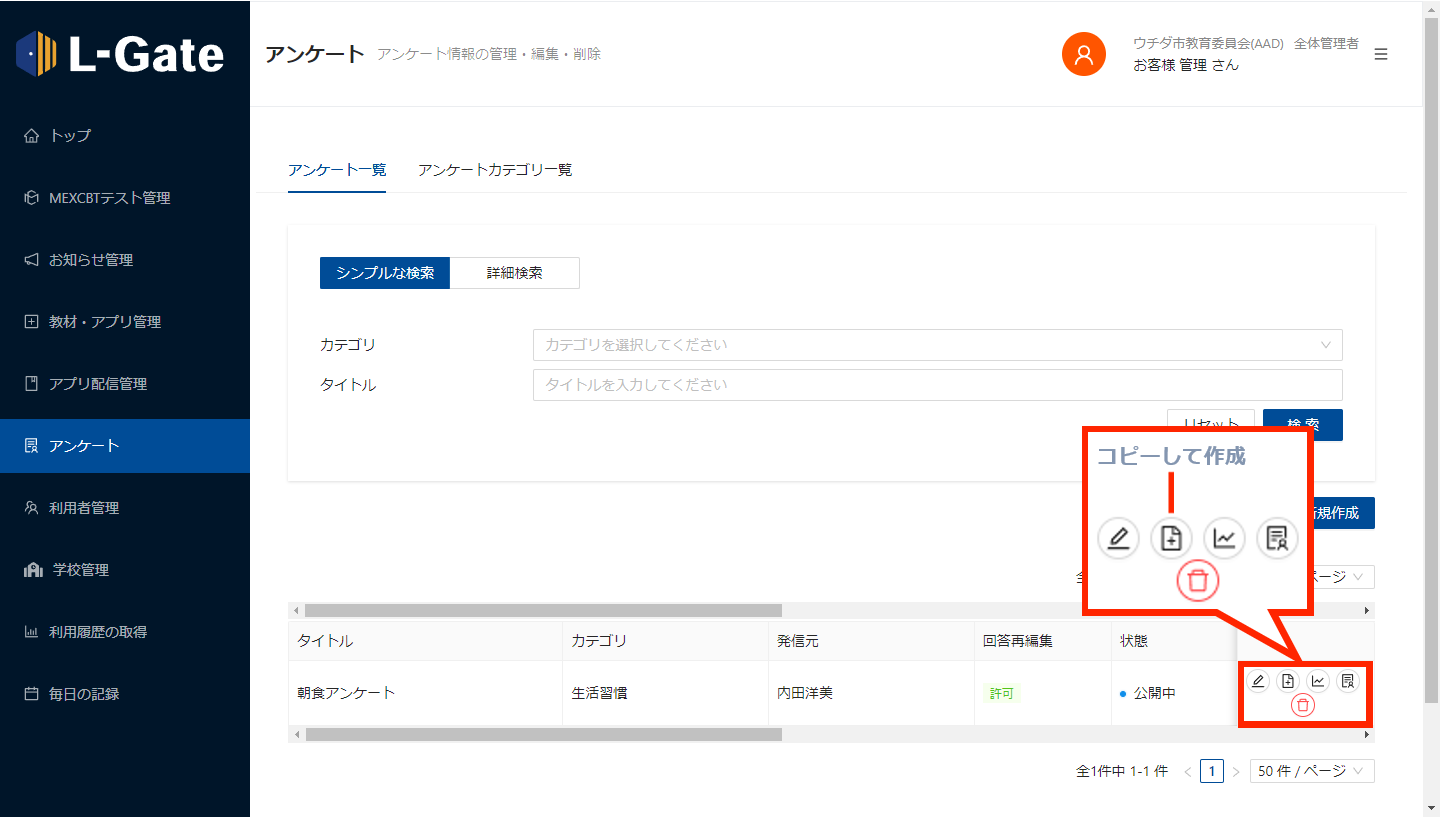Screen dimensions: 1440x818
Task: Click the next page arrow in pagination
Action: click(1236, 772)
